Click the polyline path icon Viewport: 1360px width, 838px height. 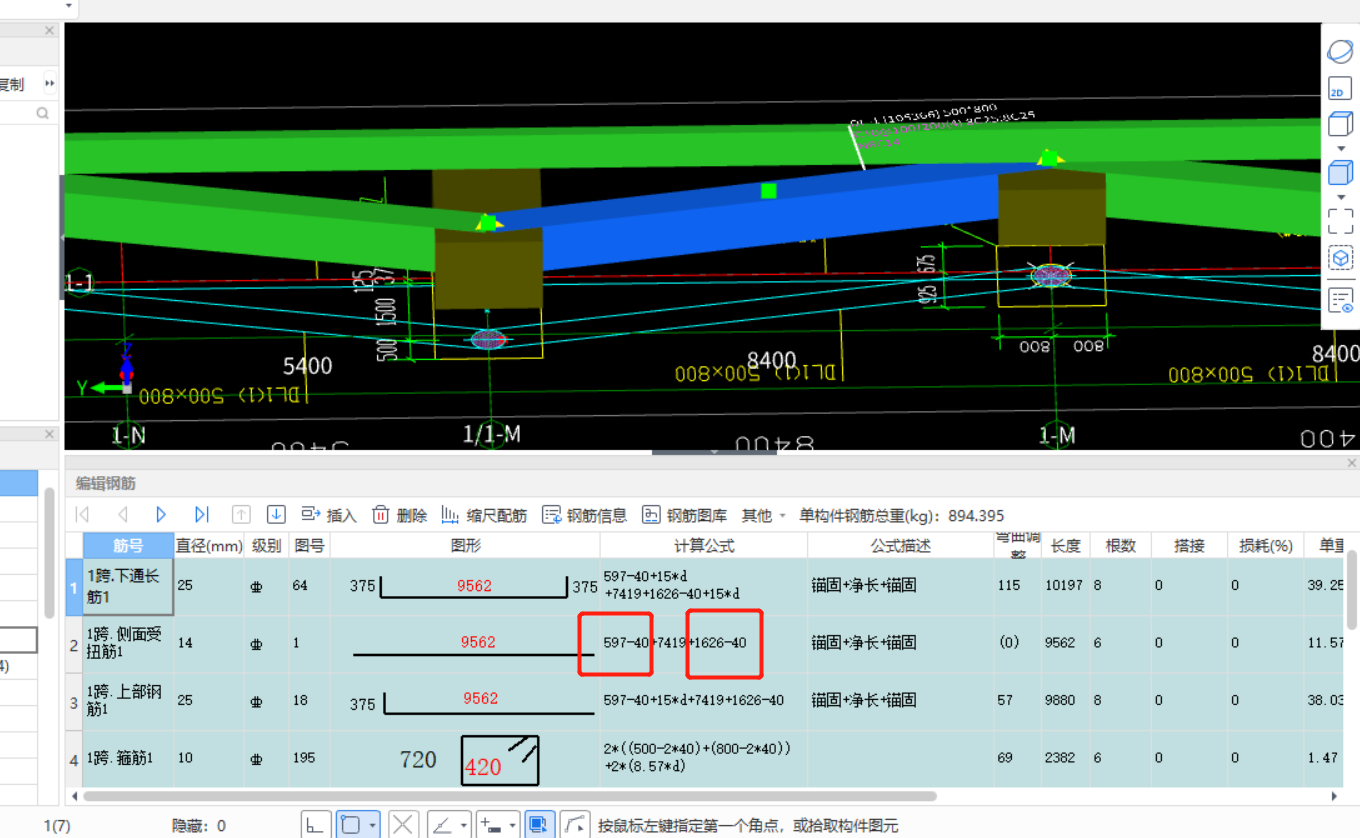click(x=574, y=825)
